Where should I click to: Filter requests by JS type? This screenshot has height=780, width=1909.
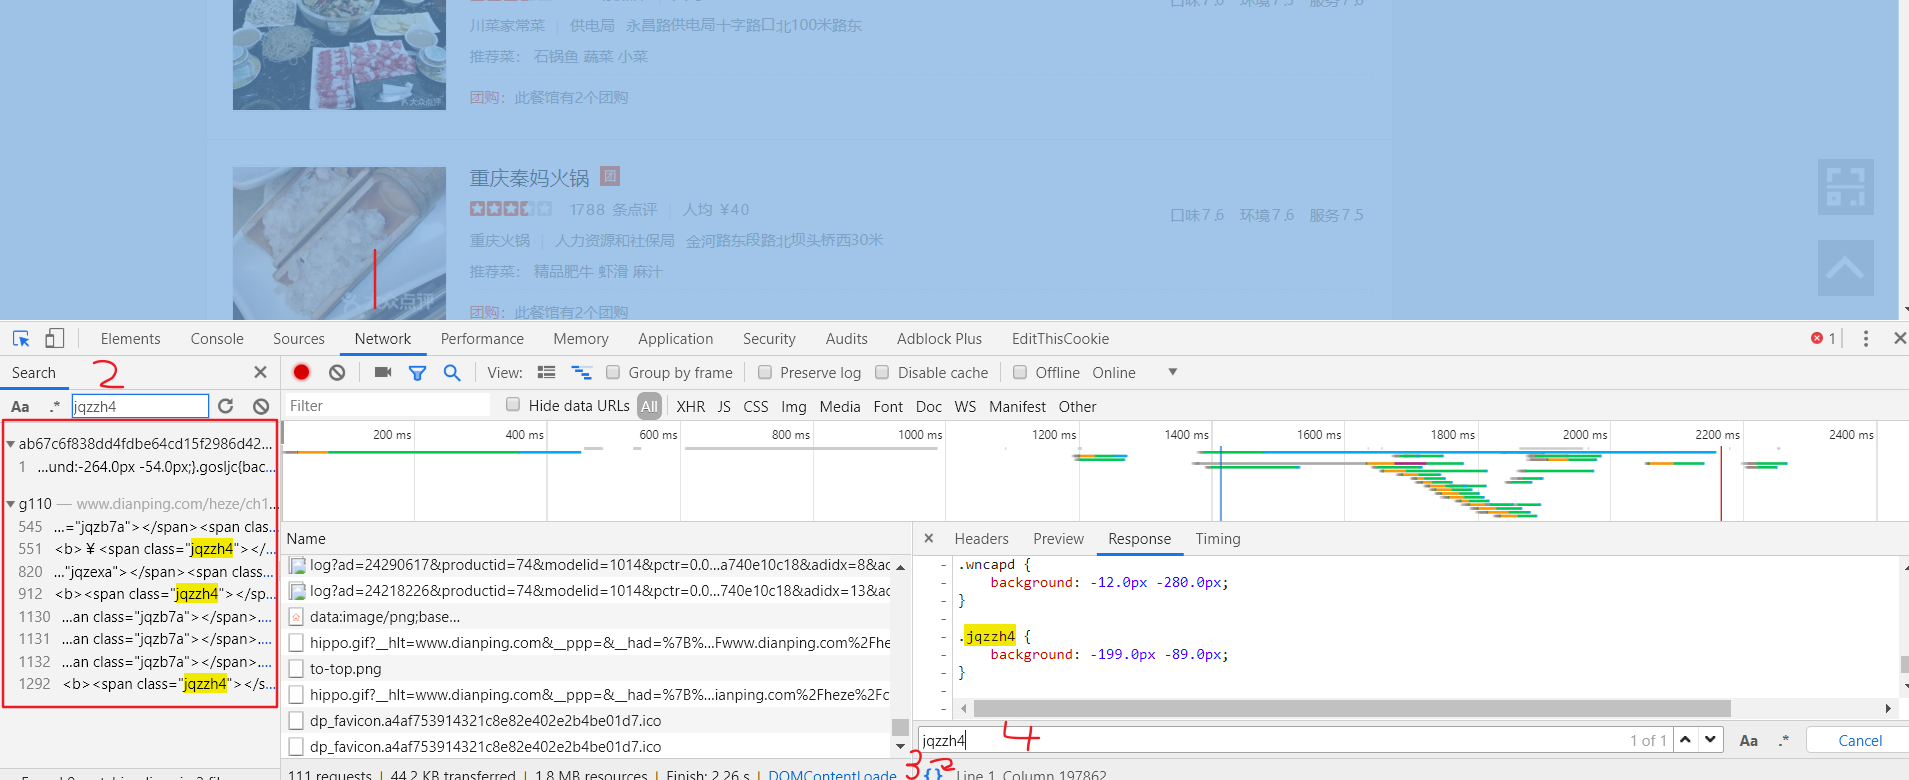click(724, 406)
